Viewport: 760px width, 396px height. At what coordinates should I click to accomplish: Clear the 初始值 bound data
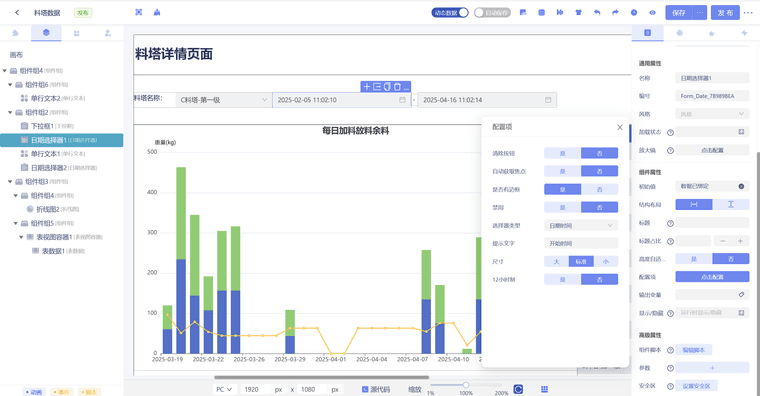tap(741, 187)
